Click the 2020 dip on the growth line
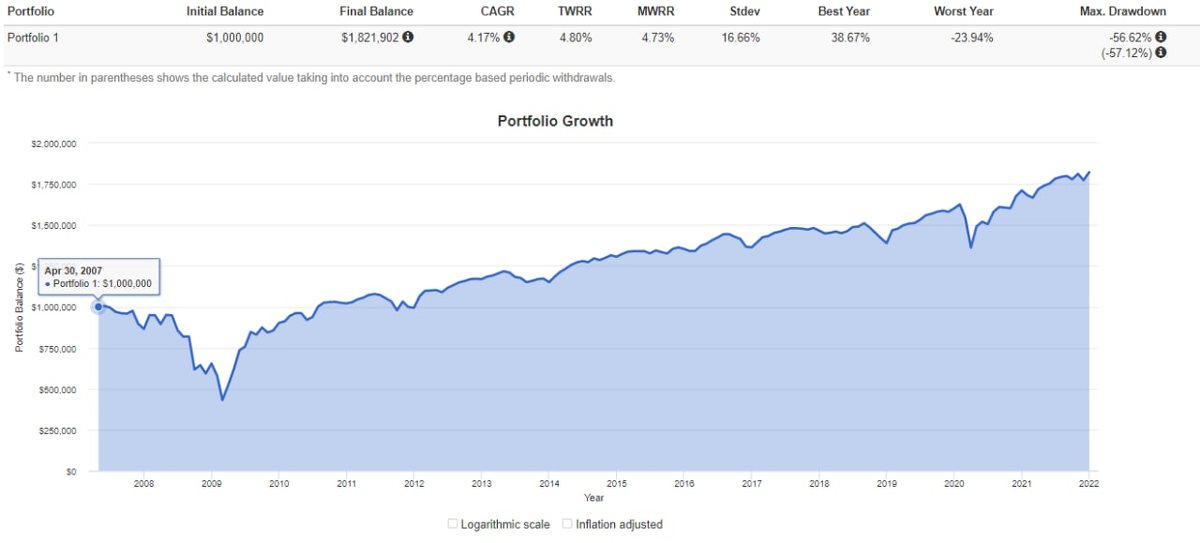1200x543 pixels. [971, 247]
